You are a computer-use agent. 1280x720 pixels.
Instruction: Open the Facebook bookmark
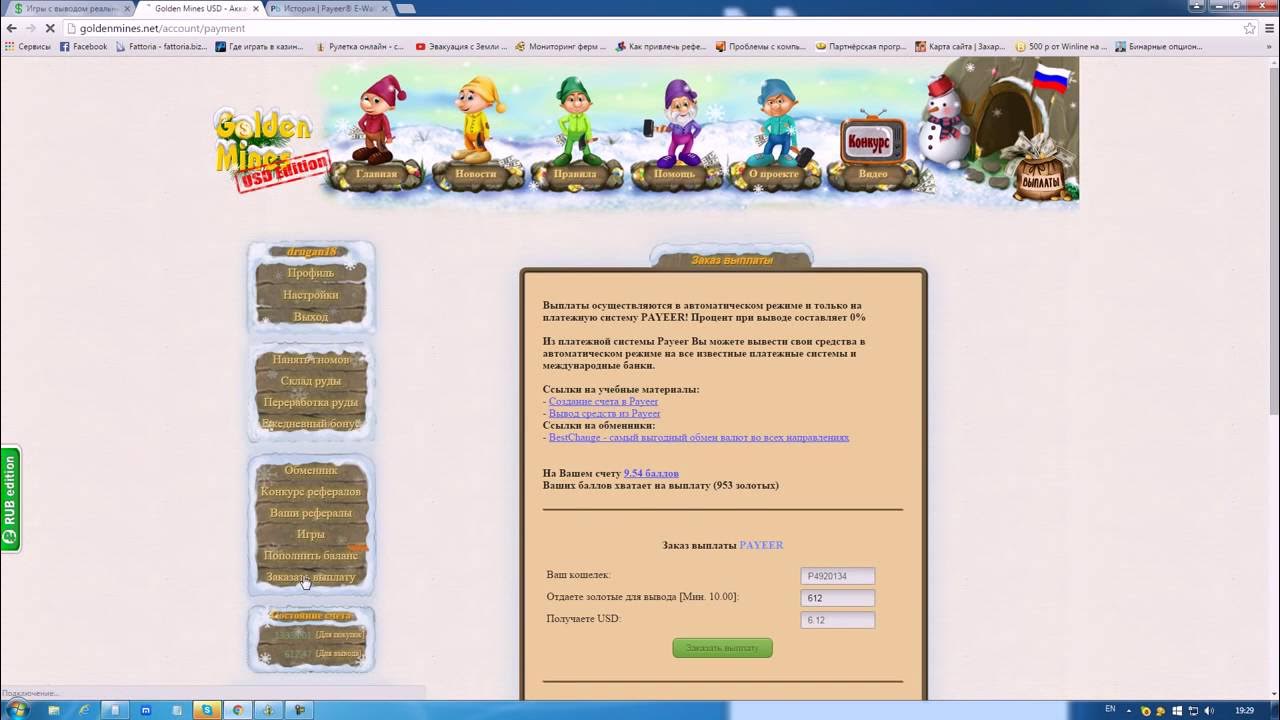coord(83,46)
